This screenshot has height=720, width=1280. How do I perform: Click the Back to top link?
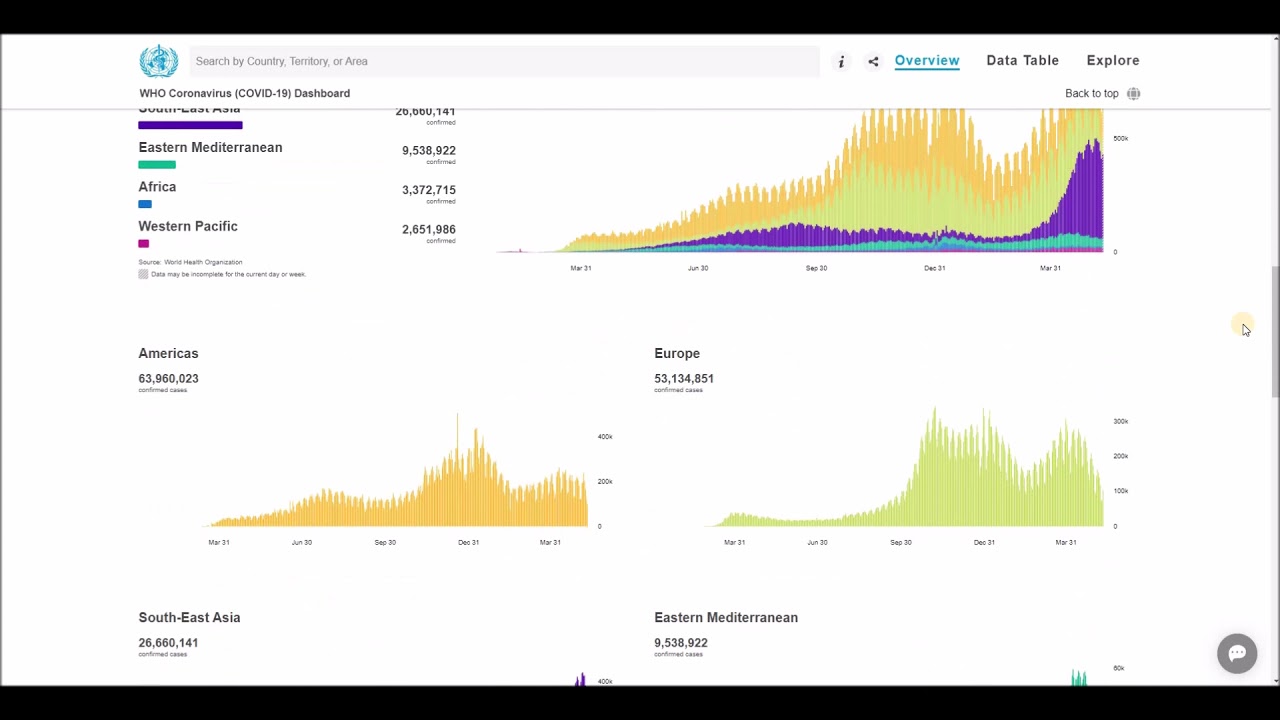(x=1091, y=93)
